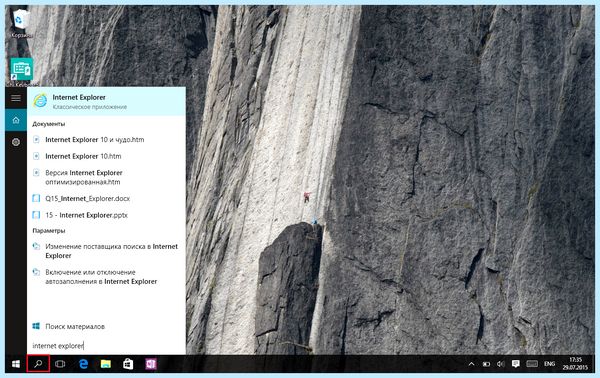
Task: Click the battery status tray icon
Action: click(486, 364)
